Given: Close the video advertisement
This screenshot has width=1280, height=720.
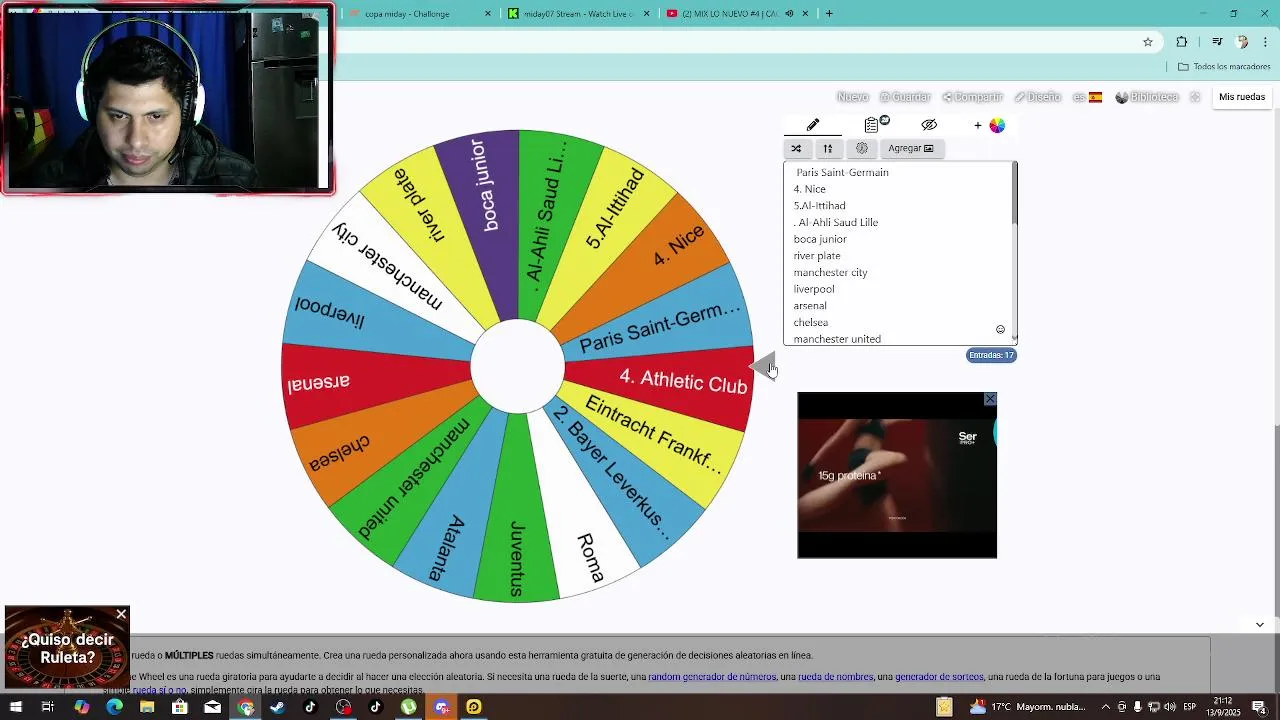Looking at the screenshot, I should point(990,399).
